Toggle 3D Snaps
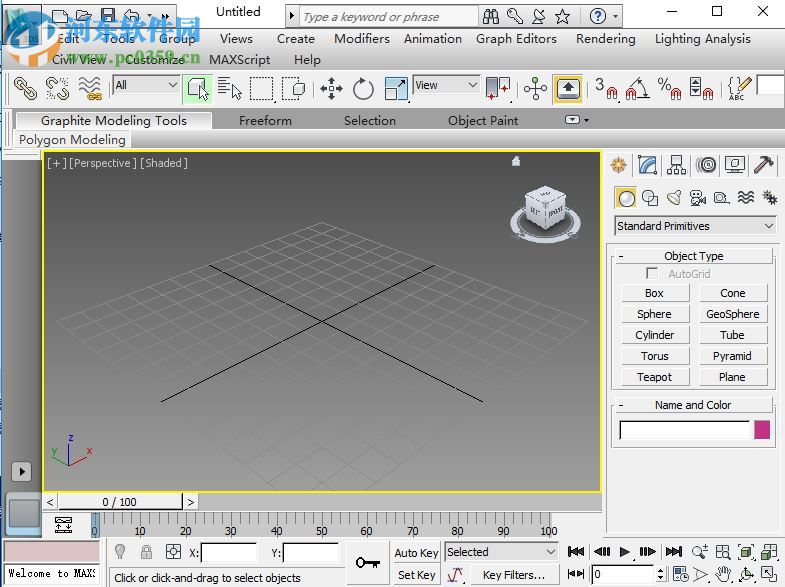The width and height of the screenshot is (785, 587). pos(606,89)
